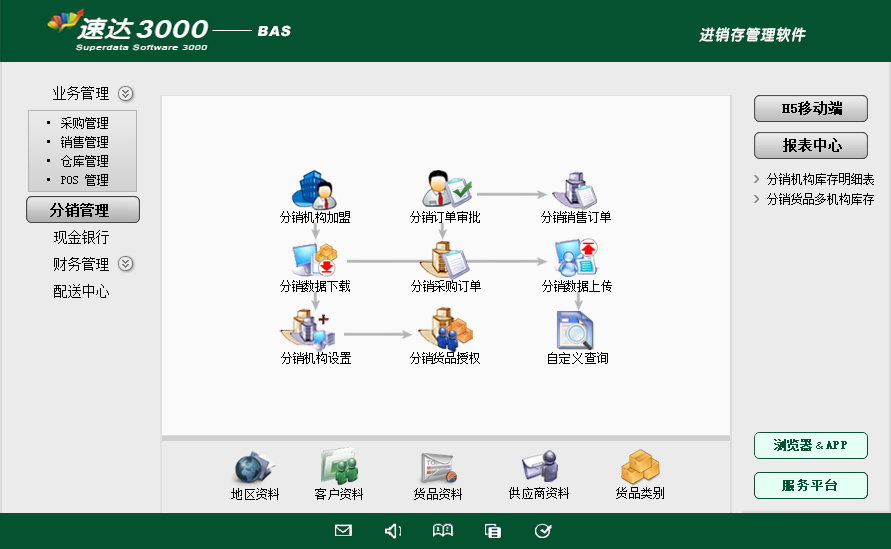The image size is (891, 549).
Task: Select 采购管理 in the sidebar menu
Action: (84, 124)
